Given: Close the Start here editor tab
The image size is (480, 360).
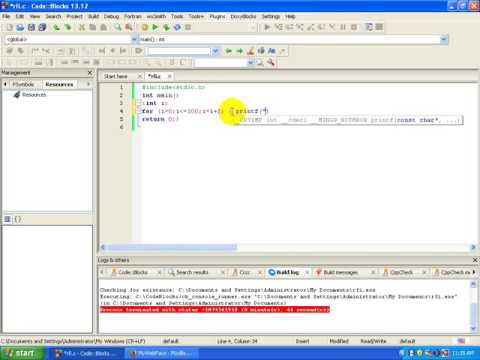Looking at the screenshot, I should point(140,76).
